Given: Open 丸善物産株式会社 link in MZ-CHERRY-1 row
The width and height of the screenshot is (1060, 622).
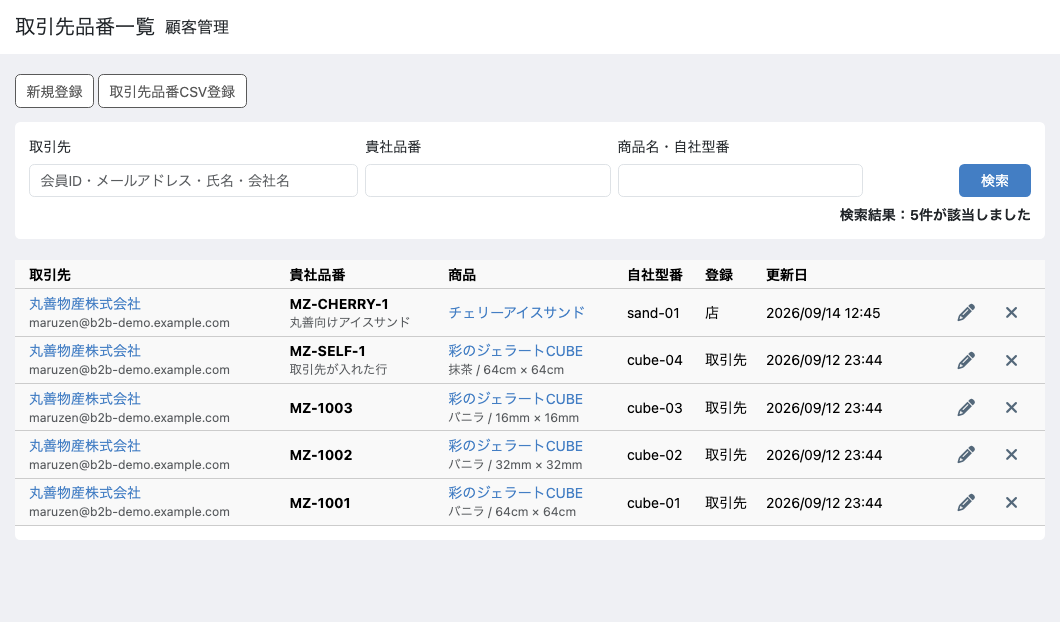Looking at the screenshot, I should coord(85,304).
